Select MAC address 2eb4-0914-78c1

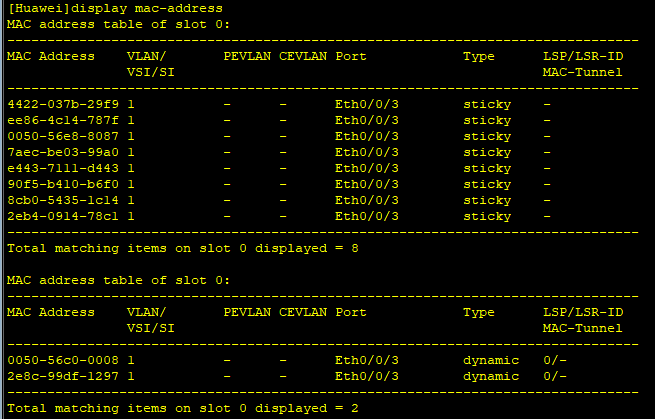point(63,216)
